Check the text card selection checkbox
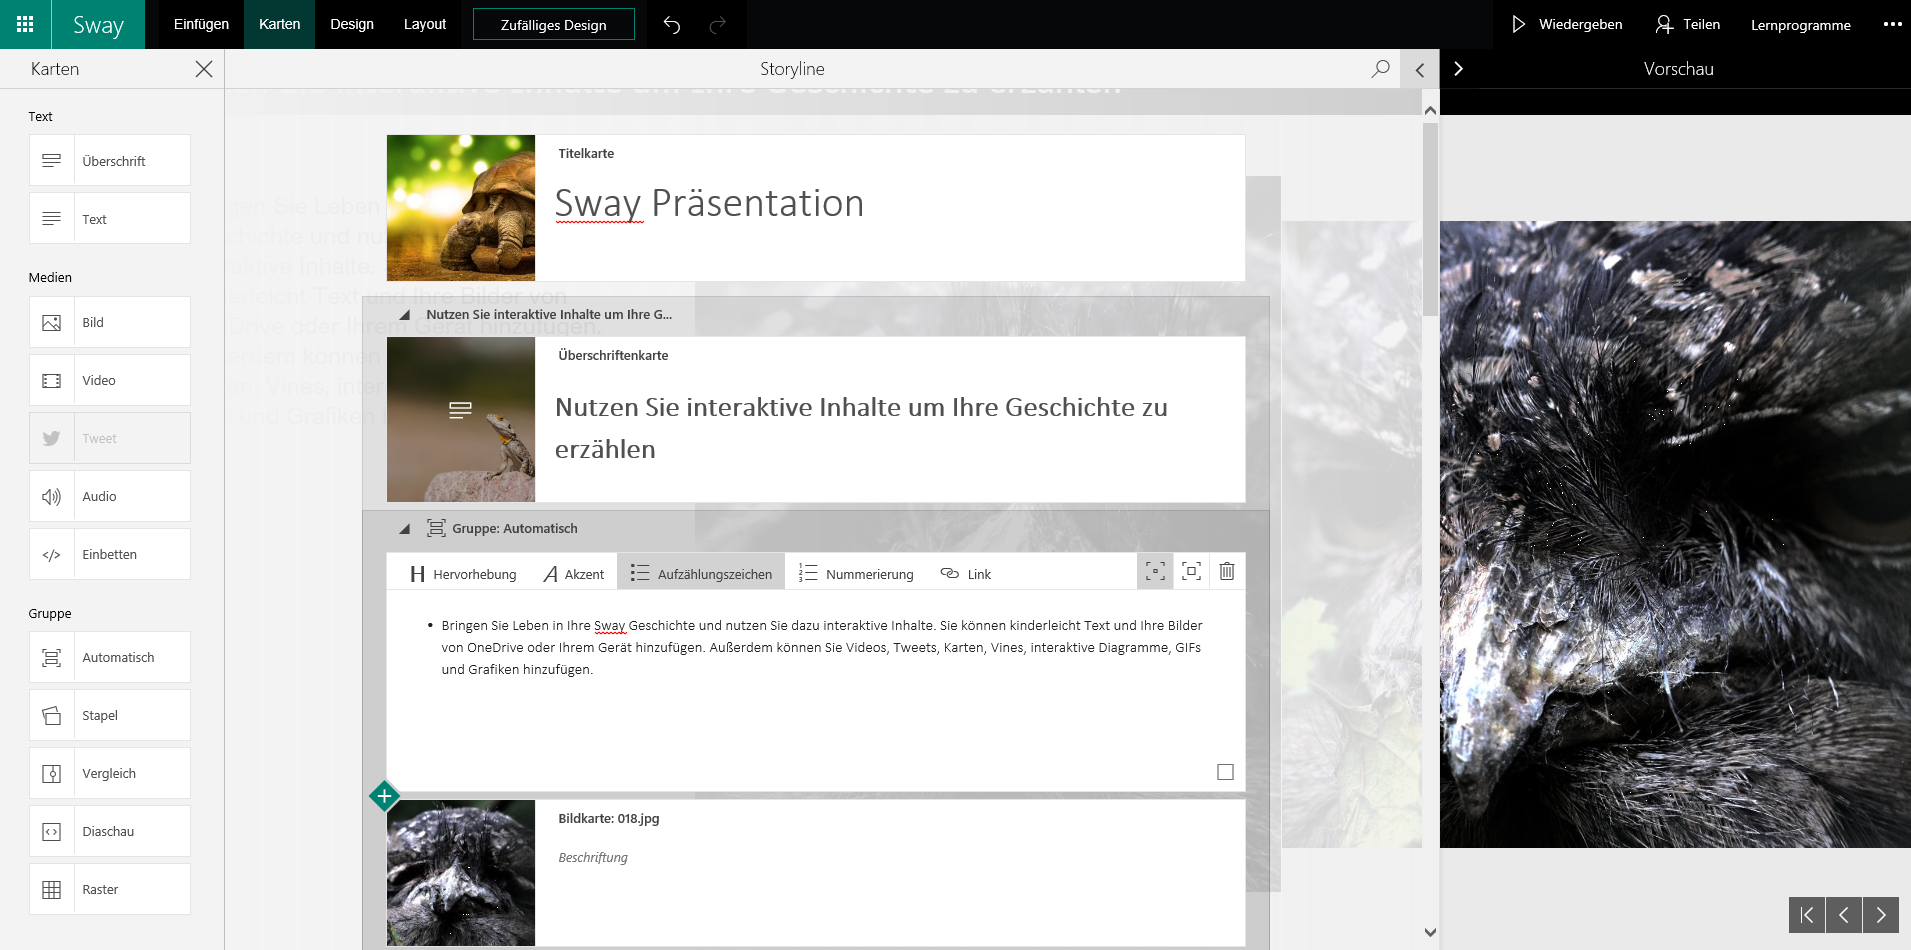The image size is (1911, 950). click(x=1225, y=772)
